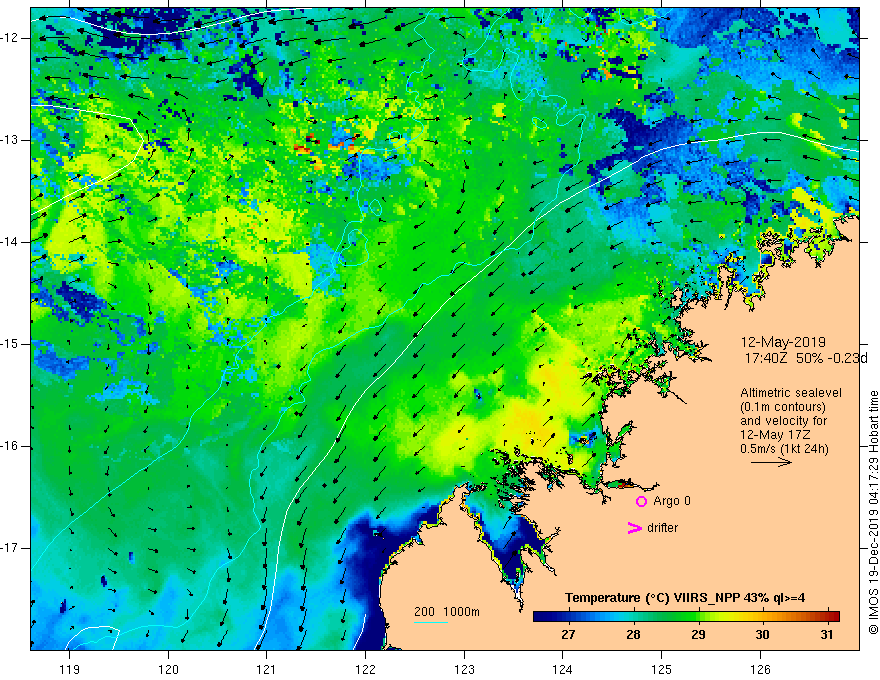Click the 0.5m/s (1kt 24h) label

[x=784, y=449]
